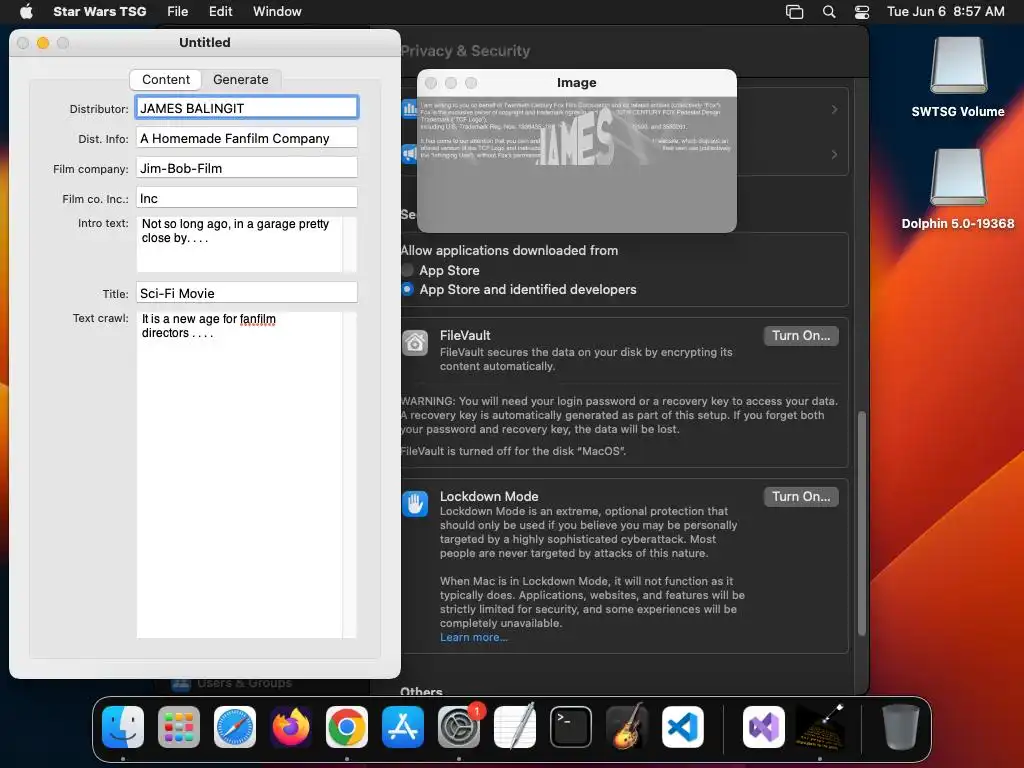
Task: Select App Store and identified developers option
Action: coord(408,289)
